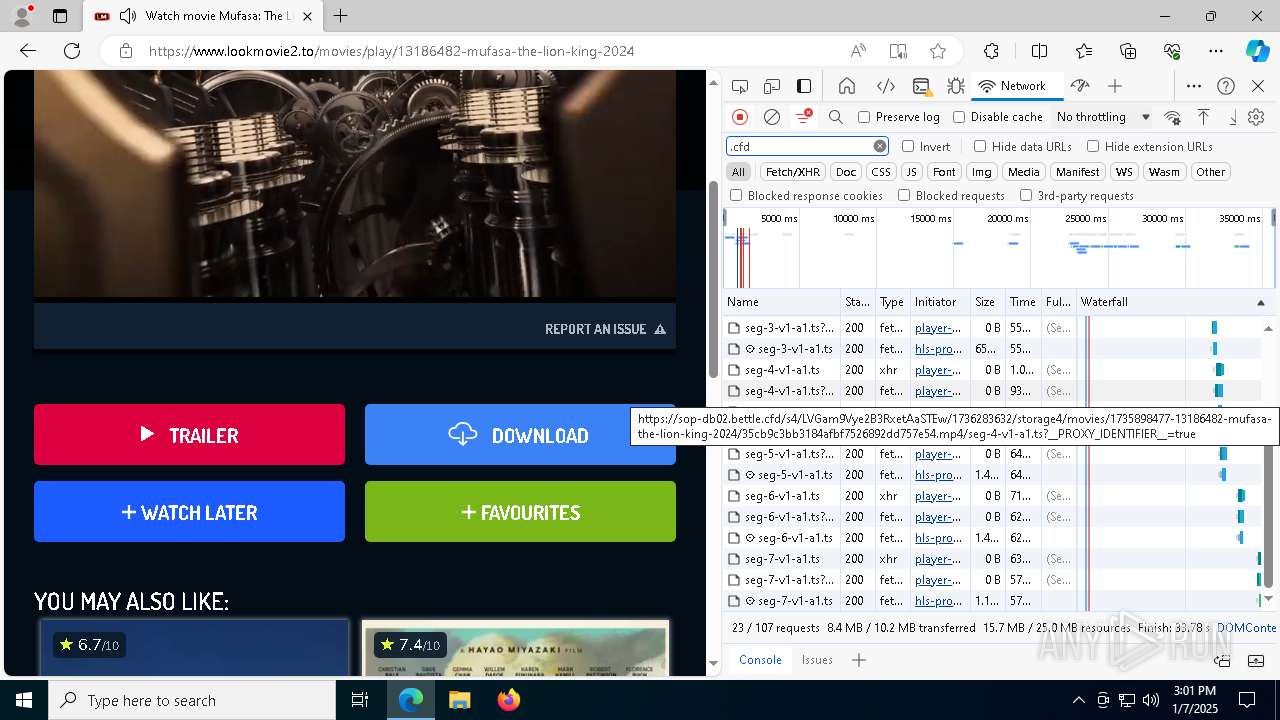Open the Windows Start menu
This screenshot has width=1280, height=720.
coord(24,700)
